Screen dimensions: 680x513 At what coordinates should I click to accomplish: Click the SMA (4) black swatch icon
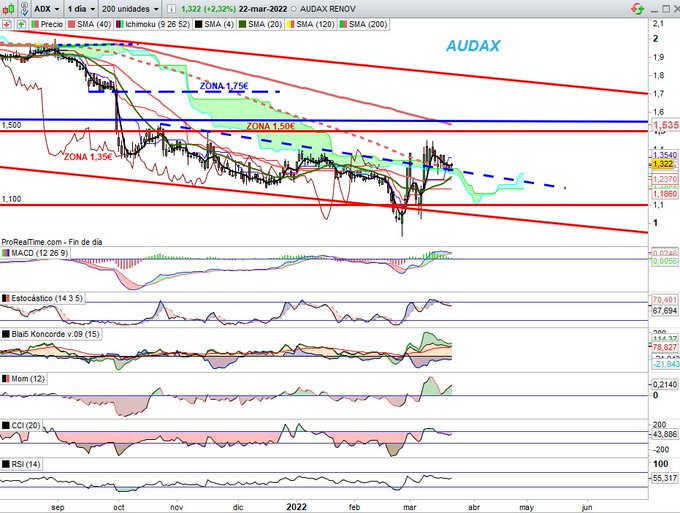(198, 24)
